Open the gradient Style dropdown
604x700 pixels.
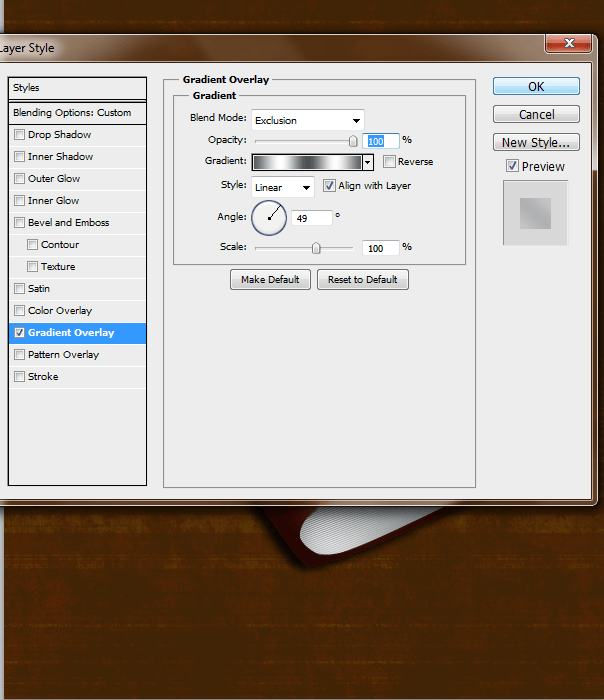(283, 187)
